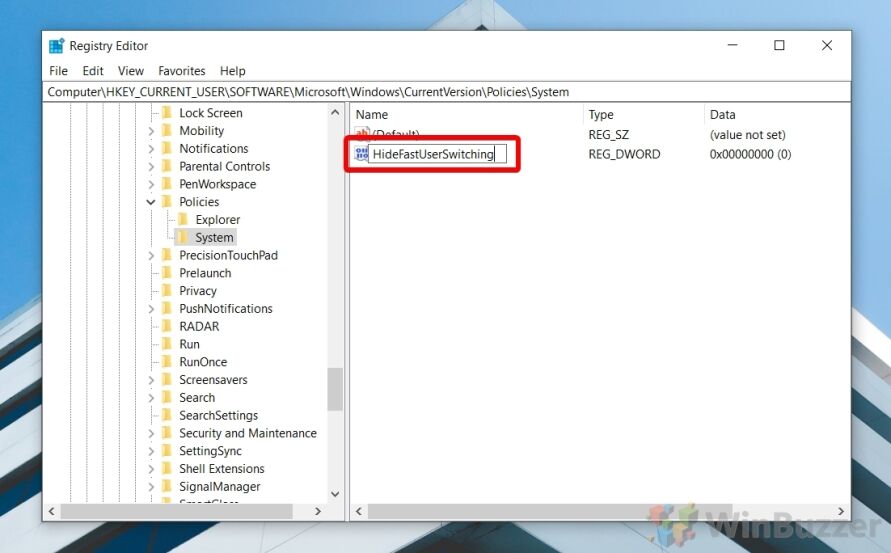The width and height of the screenshot is (891, 553).
Task: Click the HideFastUserSwitching name edit box
Action: 437,154
